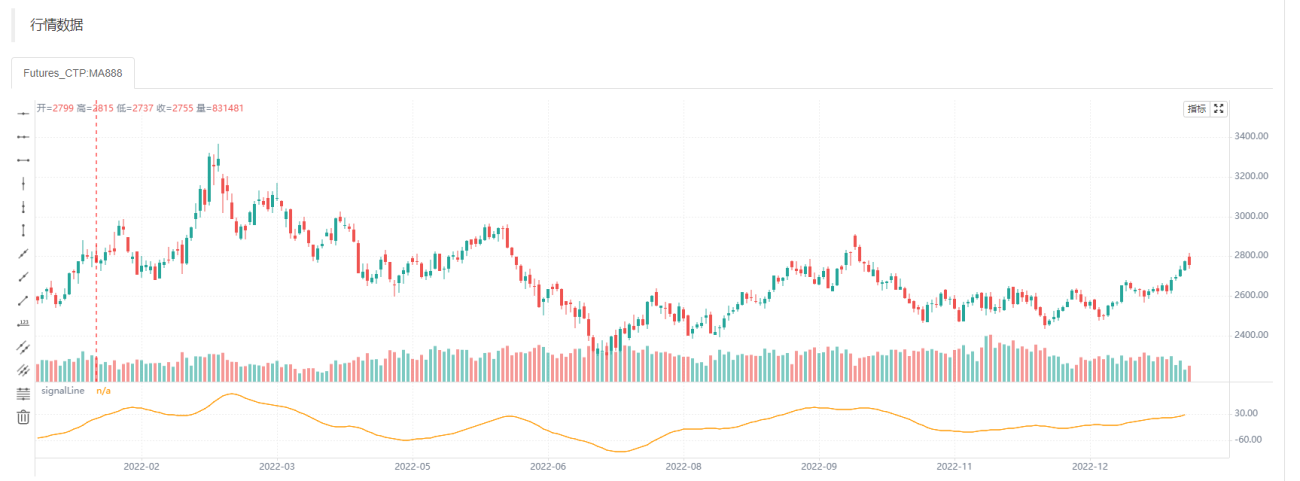Click the 2022-02 date axis label
The image size is (1300, 481).
point(141,466)
